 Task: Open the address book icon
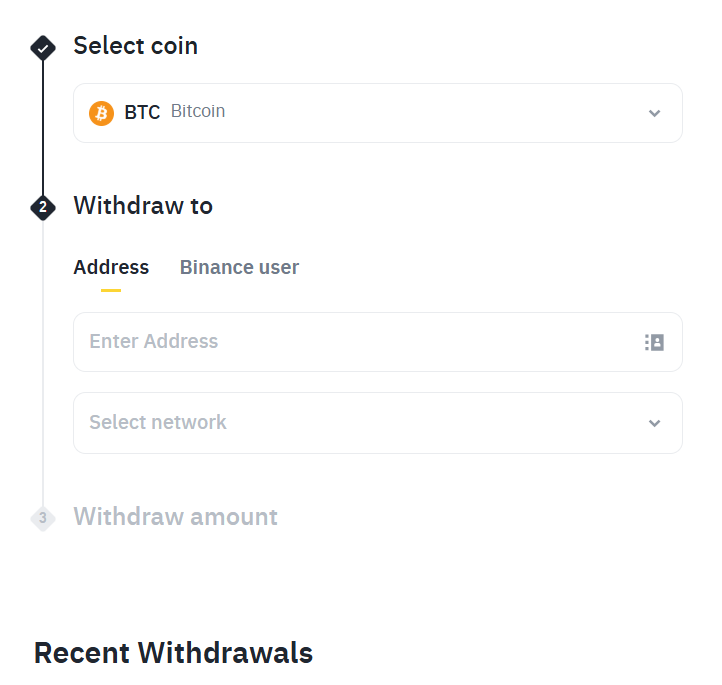[654, 342]
